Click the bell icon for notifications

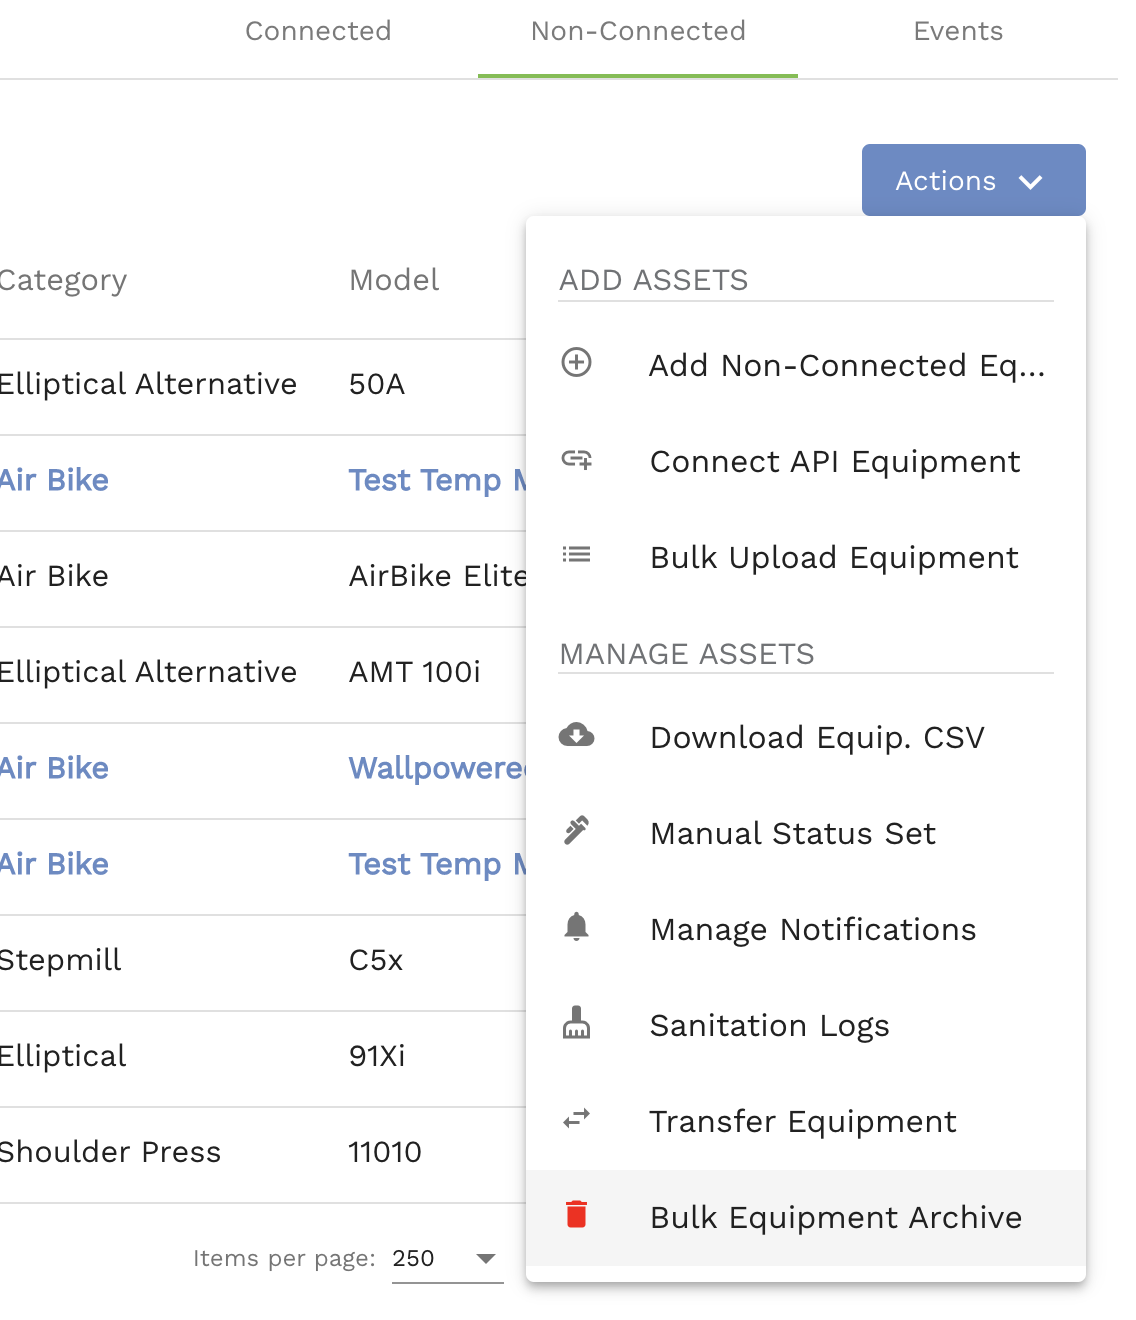point(576,926)
